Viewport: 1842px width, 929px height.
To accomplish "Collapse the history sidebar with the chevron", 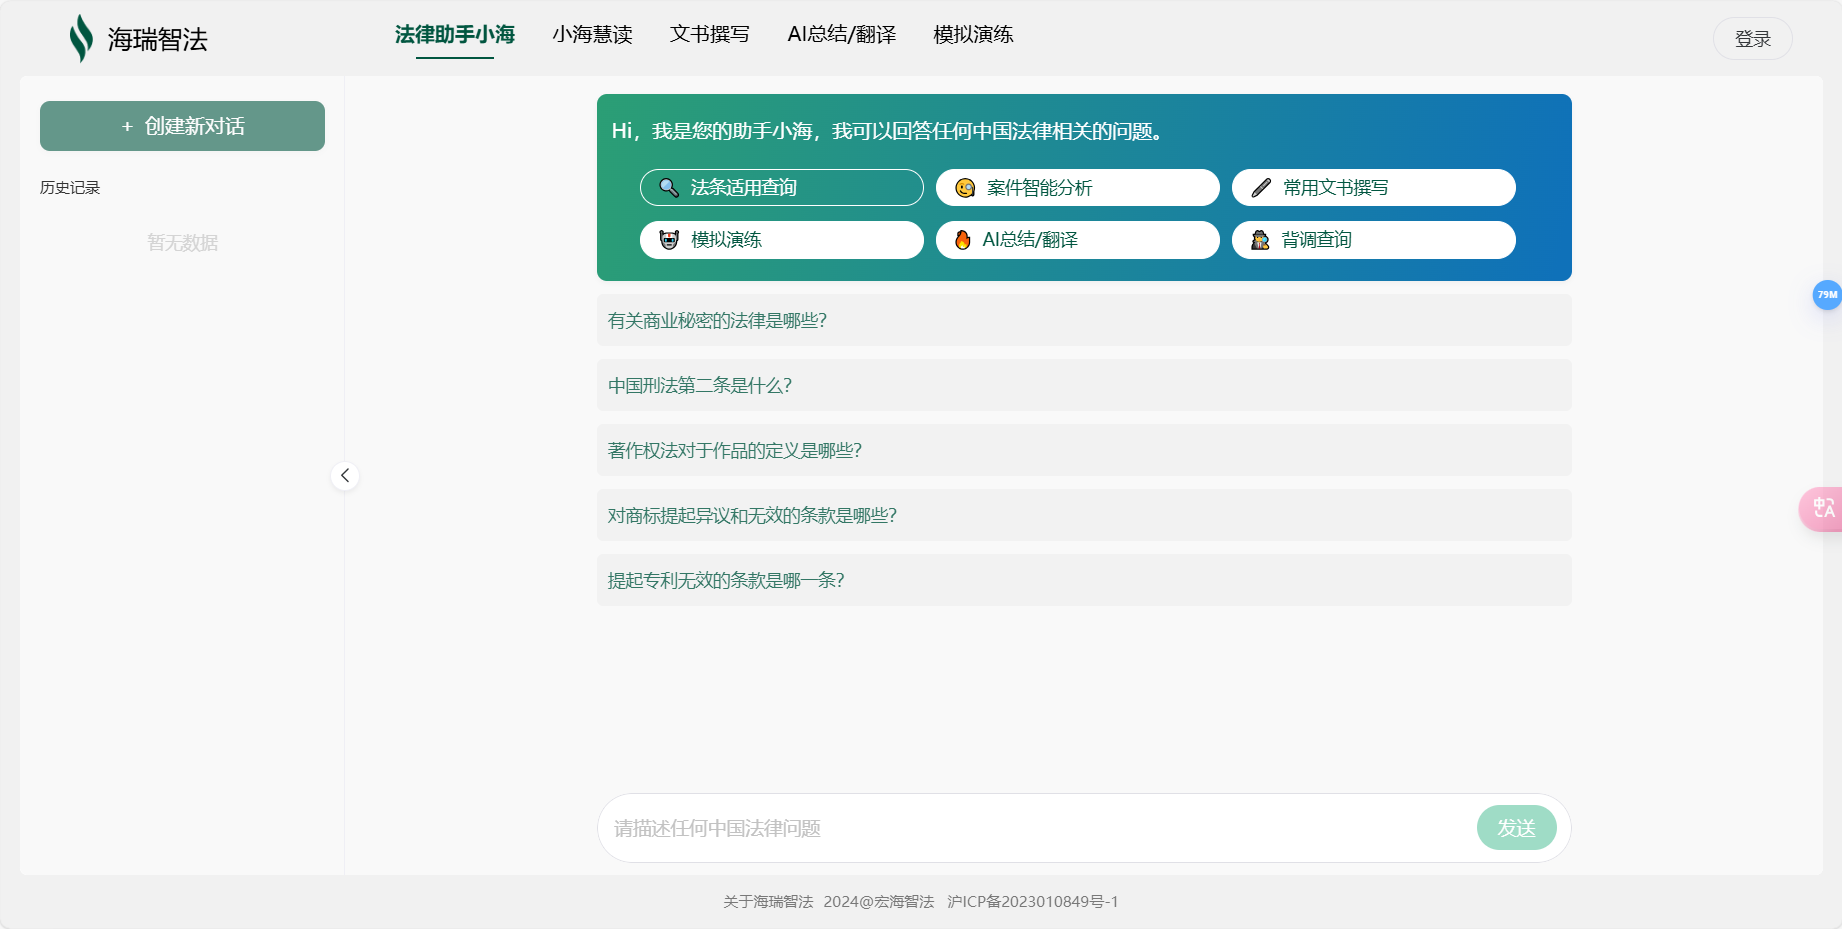I will pos(344,476).
